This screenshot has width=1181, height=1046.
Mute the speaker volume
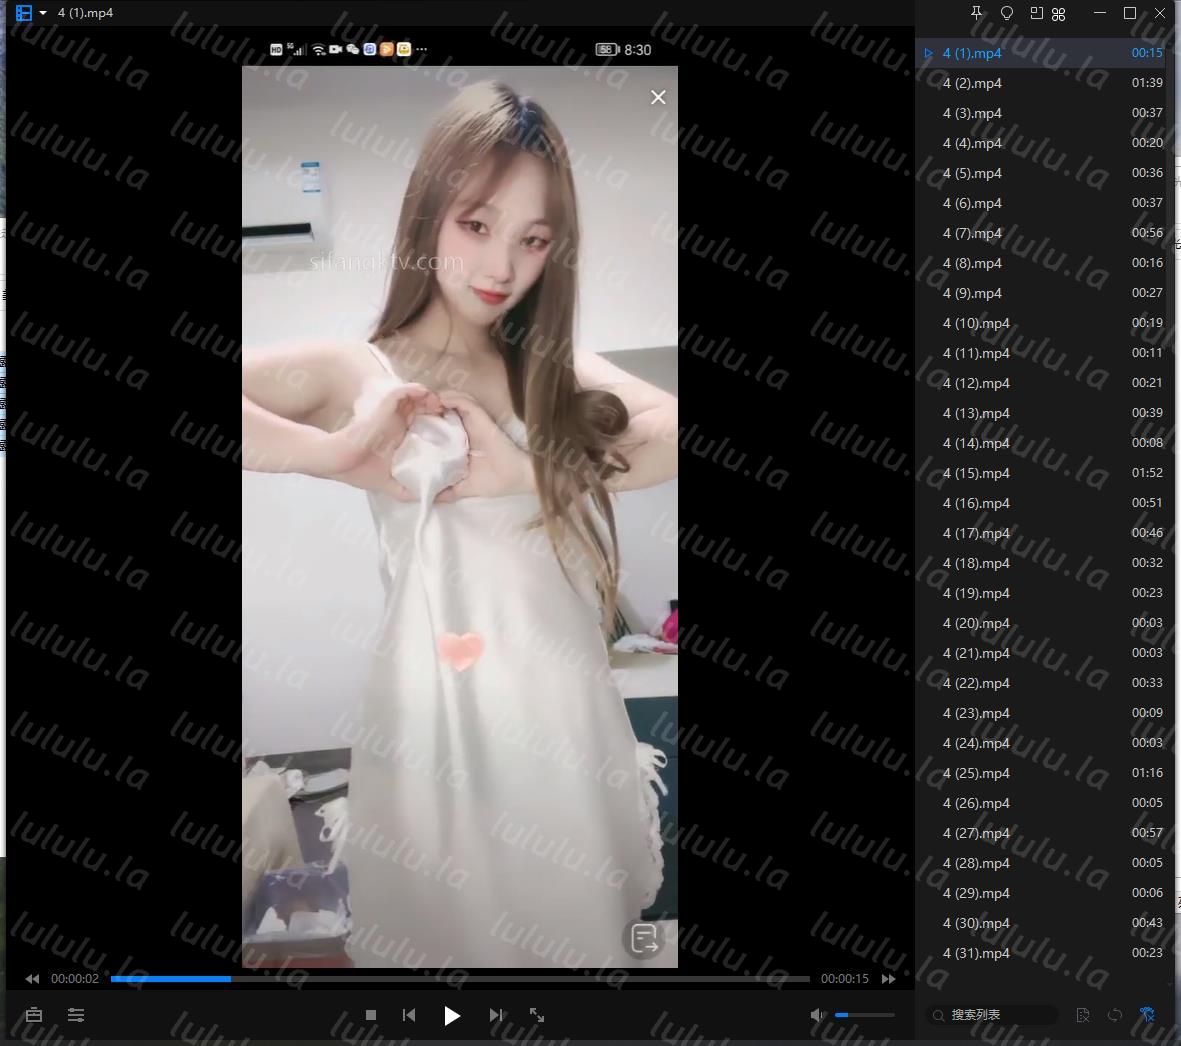pyautogui.click(x=817, y=1015)
